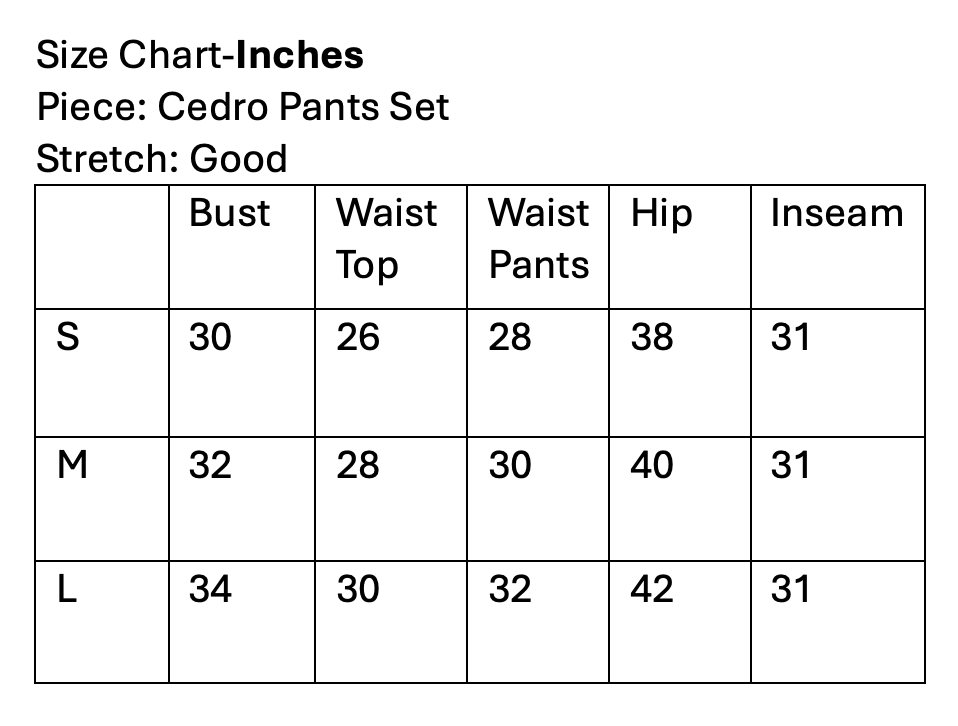Click the "Piece: Cedro Pants Set" line
Screen dimensions: 958x726
pyautogui.click(x=243, y=107)
